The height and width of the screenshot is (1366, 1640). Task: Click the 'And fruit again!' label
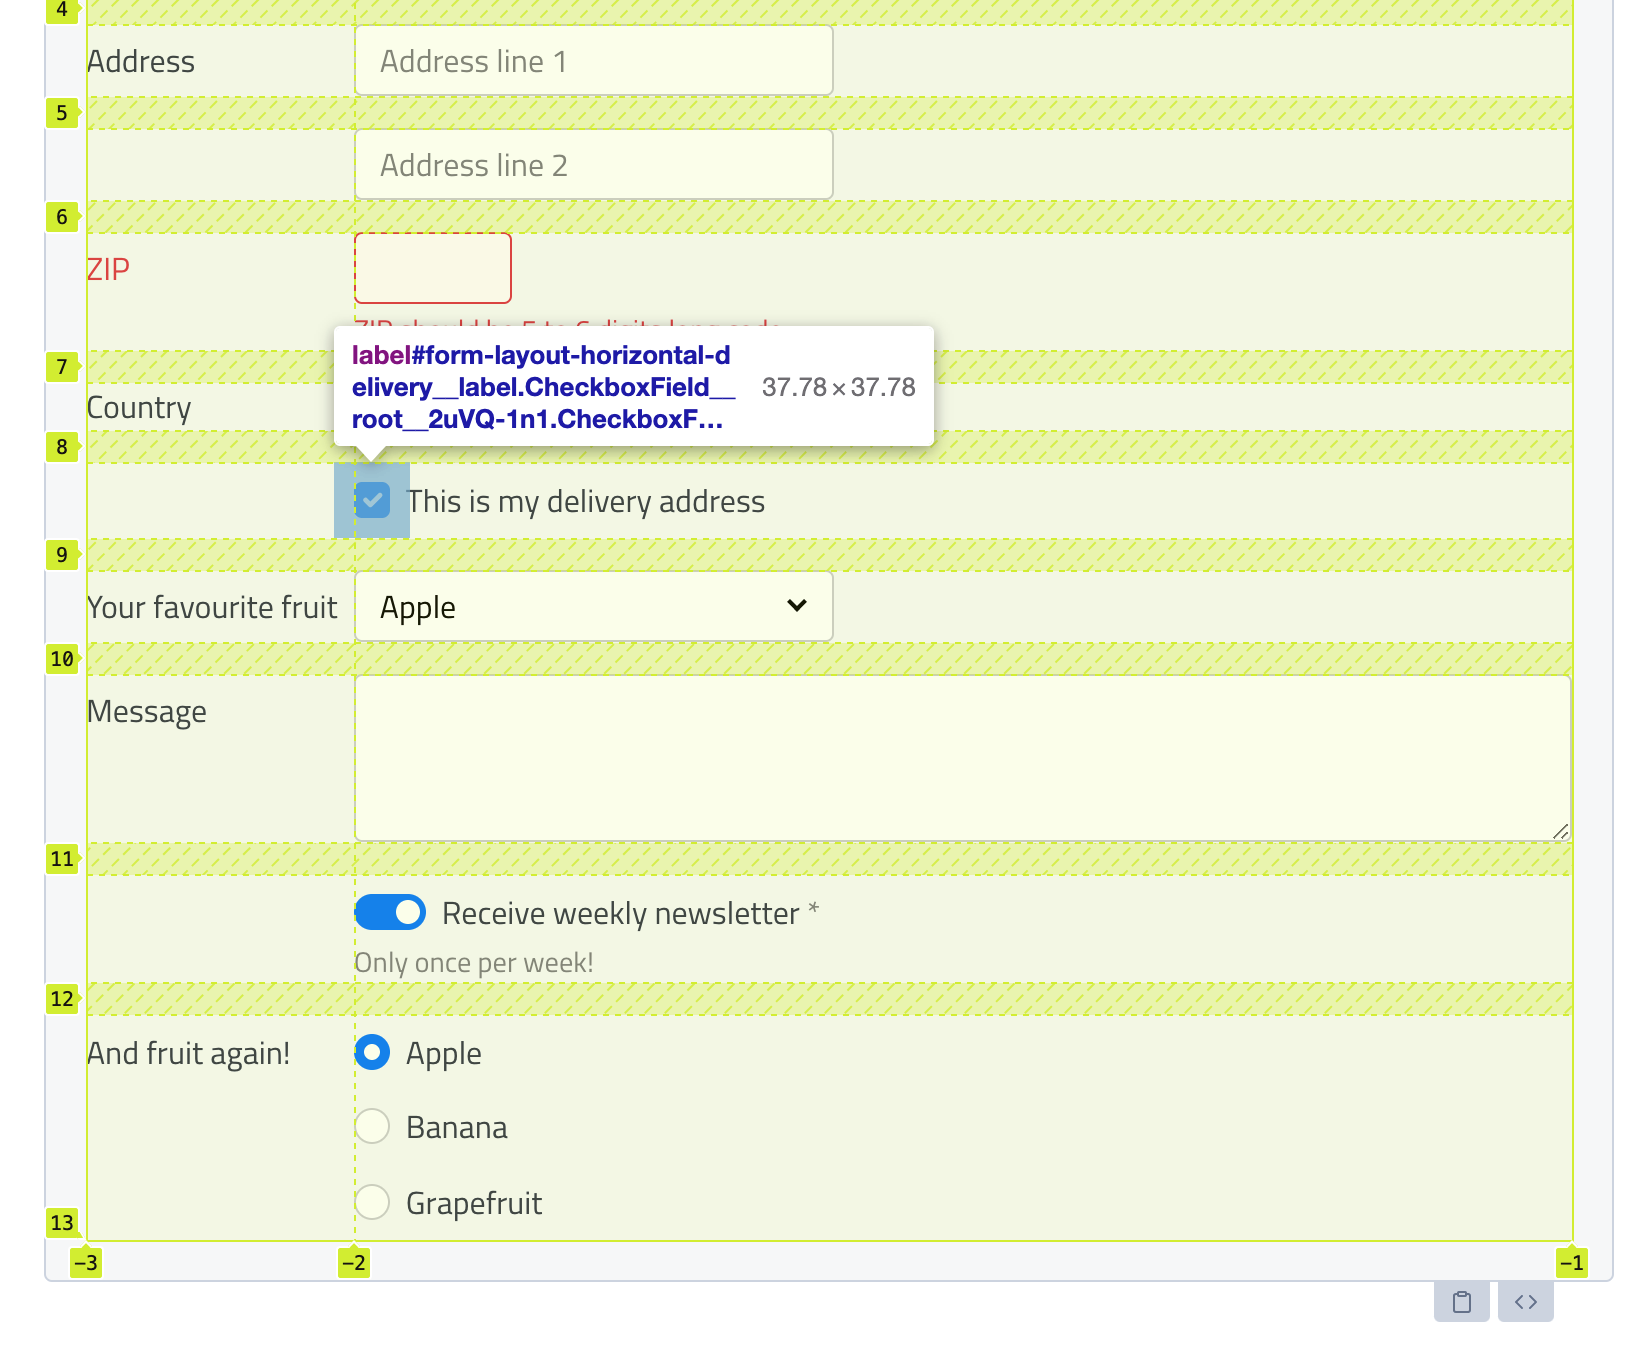click(189, 1053)
